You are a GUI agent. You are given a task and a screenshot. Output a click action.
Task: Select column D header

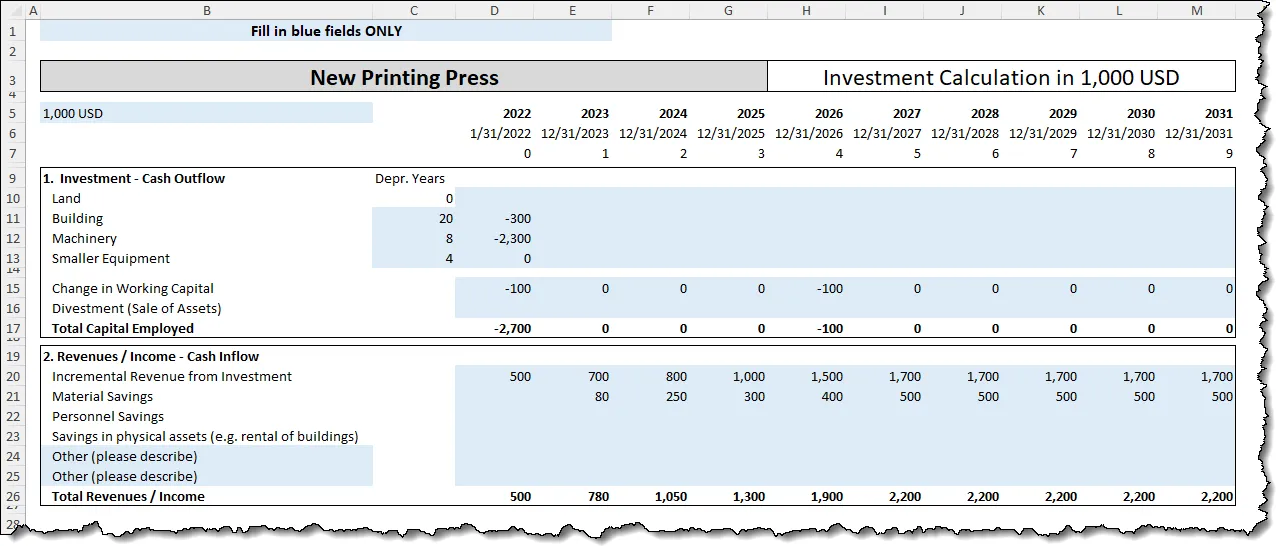coord(494,10)
